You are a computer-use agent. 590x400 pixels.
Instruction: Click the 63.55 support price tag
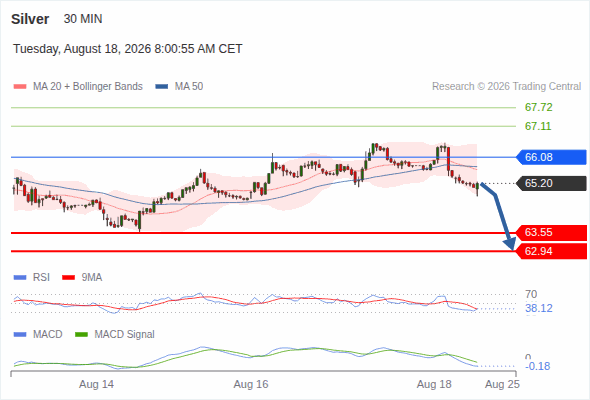[x=551, y=233]
